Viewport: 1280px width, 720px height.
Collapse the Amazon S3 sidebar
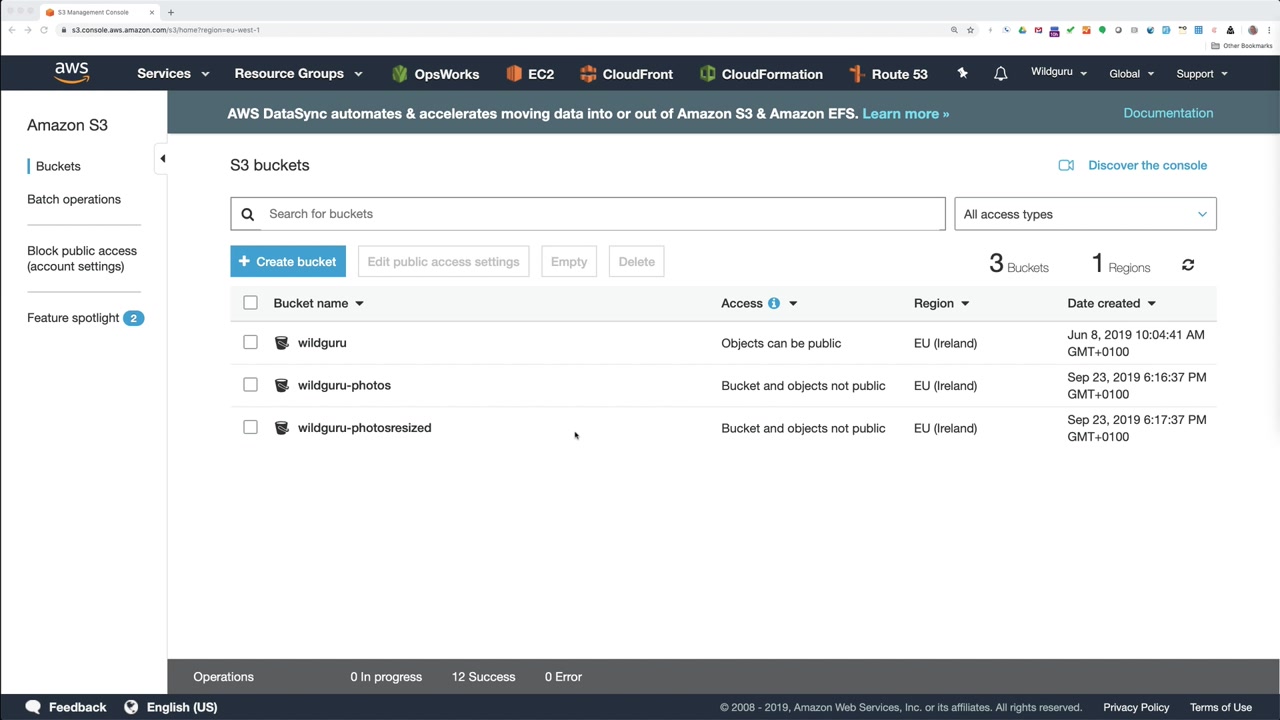click(x=162, y=158)
